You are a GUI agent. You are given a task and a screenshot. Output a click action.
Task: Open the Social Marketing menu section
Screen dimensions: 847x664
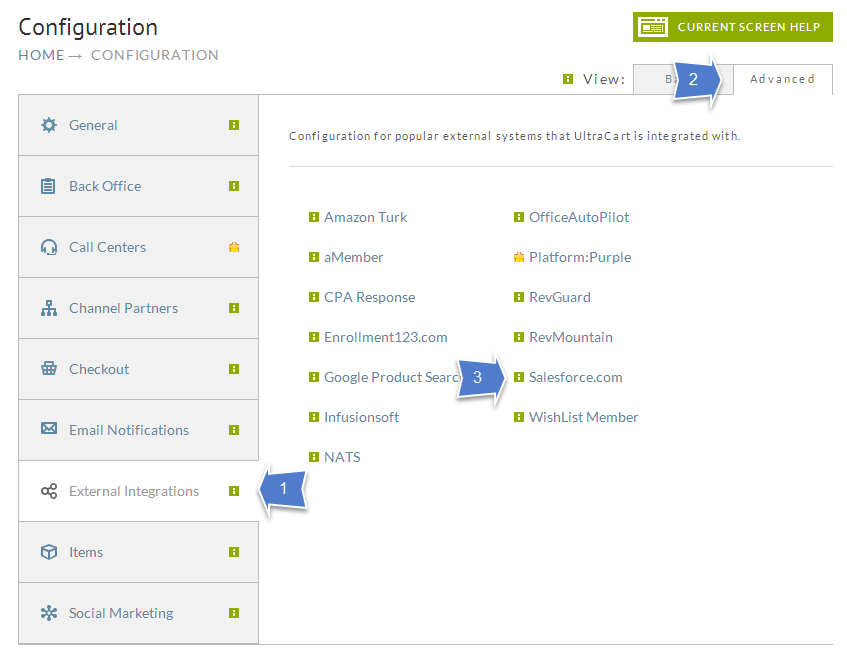[138, 613]
